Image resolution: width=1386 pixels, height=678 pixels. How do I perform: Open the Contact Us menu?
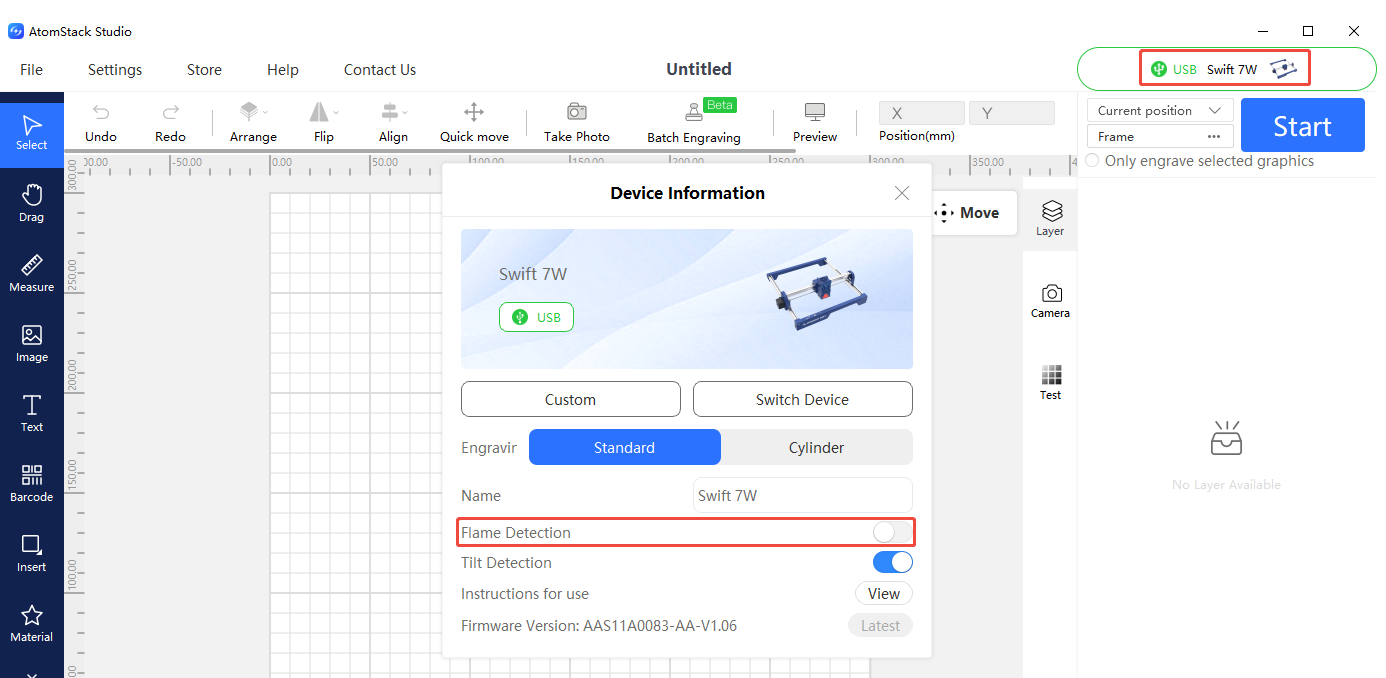pyautogui.click(x=380, y=69)
